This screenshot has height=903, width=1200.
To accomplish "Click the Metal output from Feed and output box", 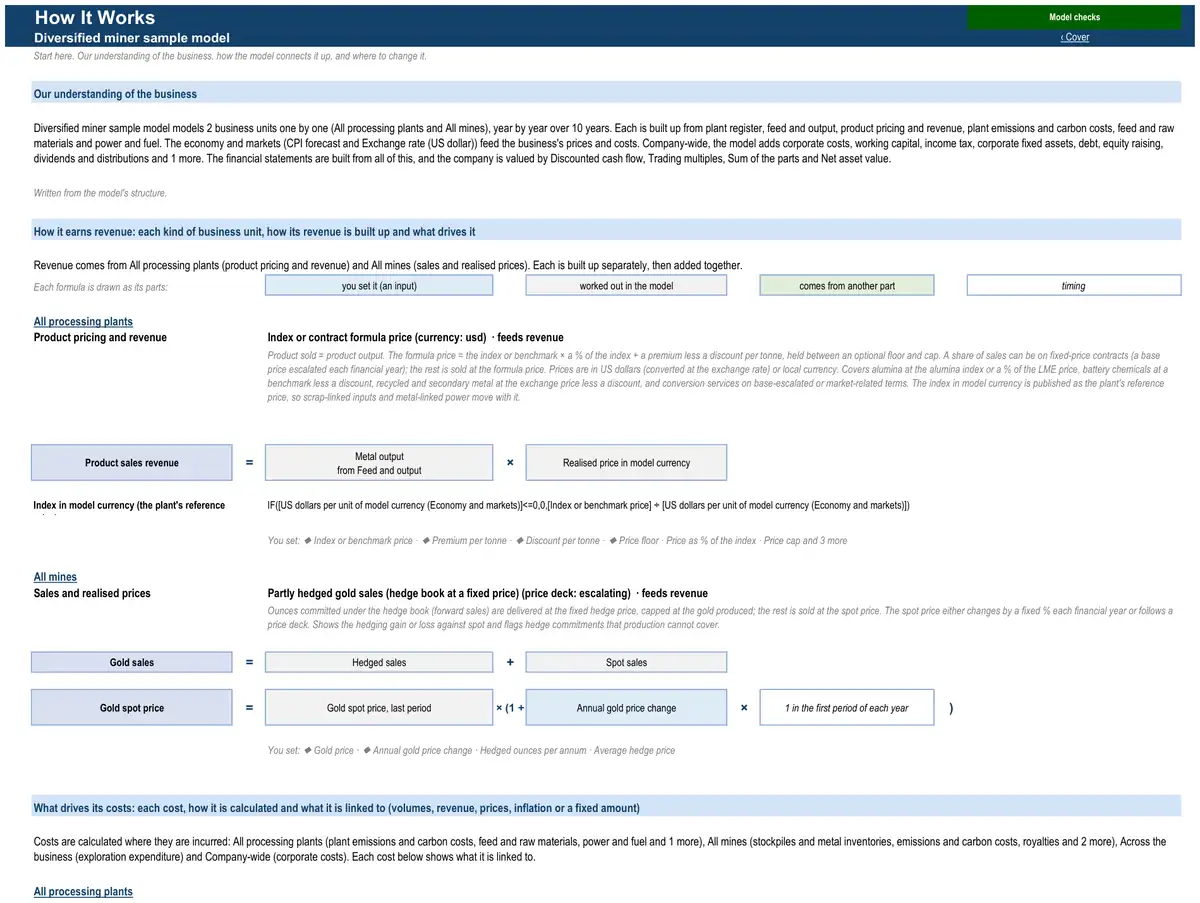I will coord(379,463).
